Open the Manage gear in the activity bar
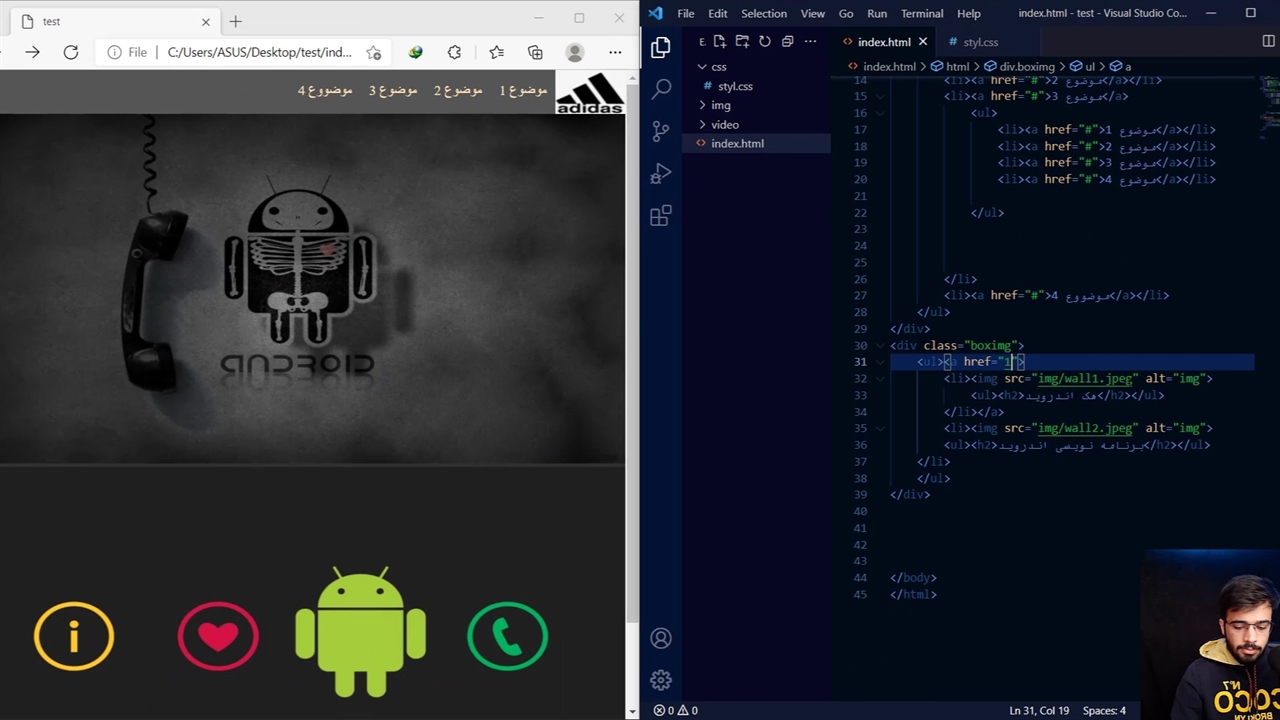The height and width of the screenshot is (720, 1280). pyautogui.click(x=661, y=680)
